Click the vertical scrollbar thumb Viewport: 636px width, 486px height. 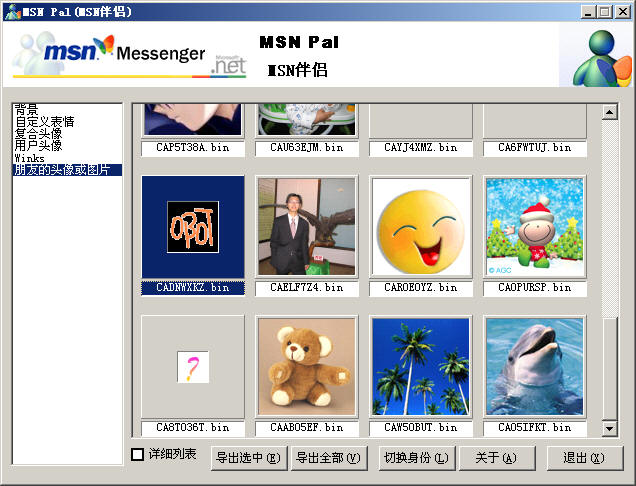coord(610,368)
